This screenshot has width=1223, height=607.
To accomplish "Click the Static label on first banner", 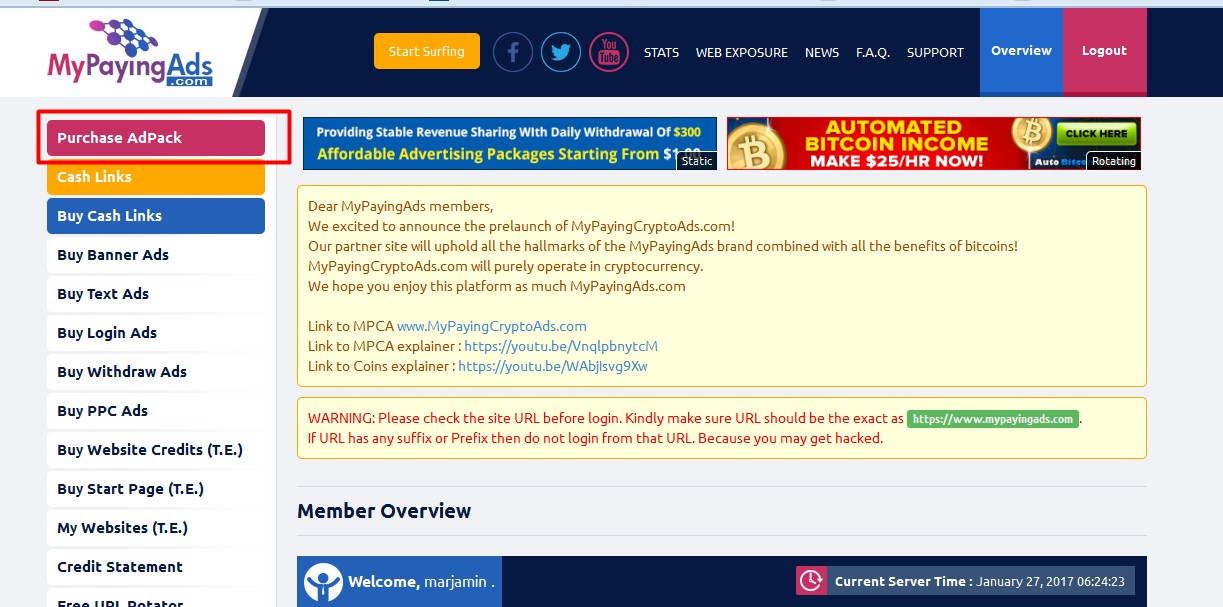I will (x=697, y=161).
